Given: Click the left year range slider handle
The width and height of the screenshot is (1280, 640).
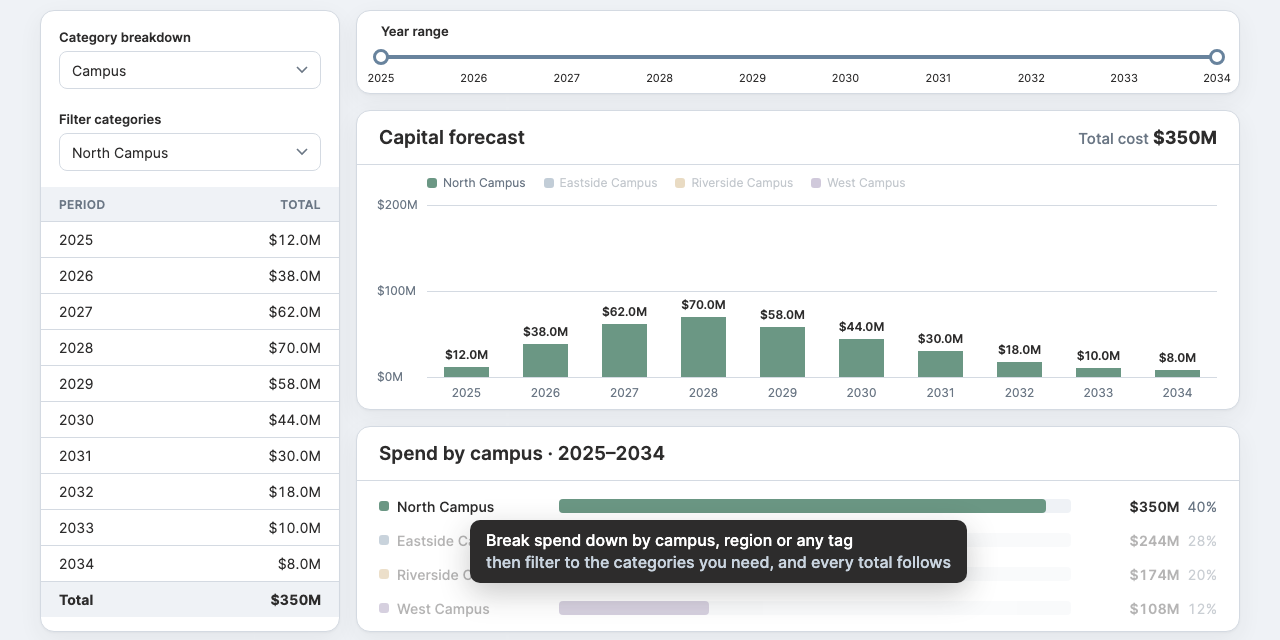Looking at the screenshot, I should pyautogui.click(x=381, y=57).
